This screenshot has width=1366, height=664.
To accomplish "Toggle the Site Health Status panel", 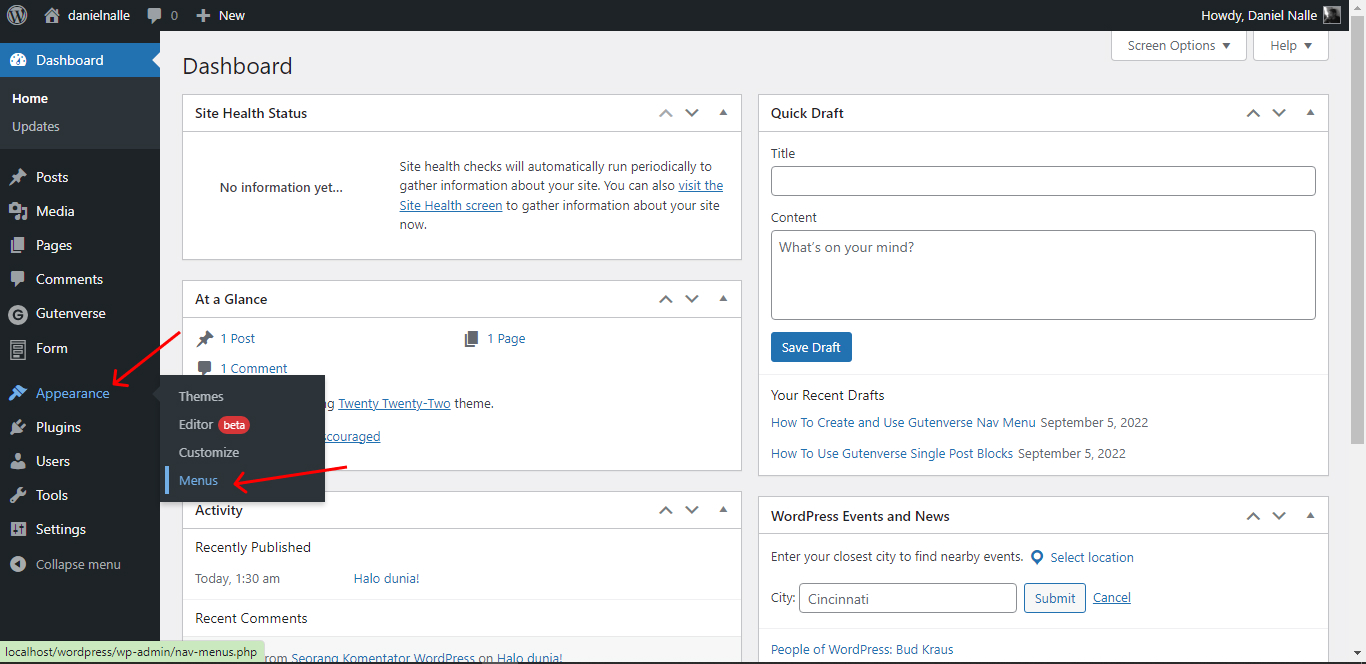I will point(723,113).
